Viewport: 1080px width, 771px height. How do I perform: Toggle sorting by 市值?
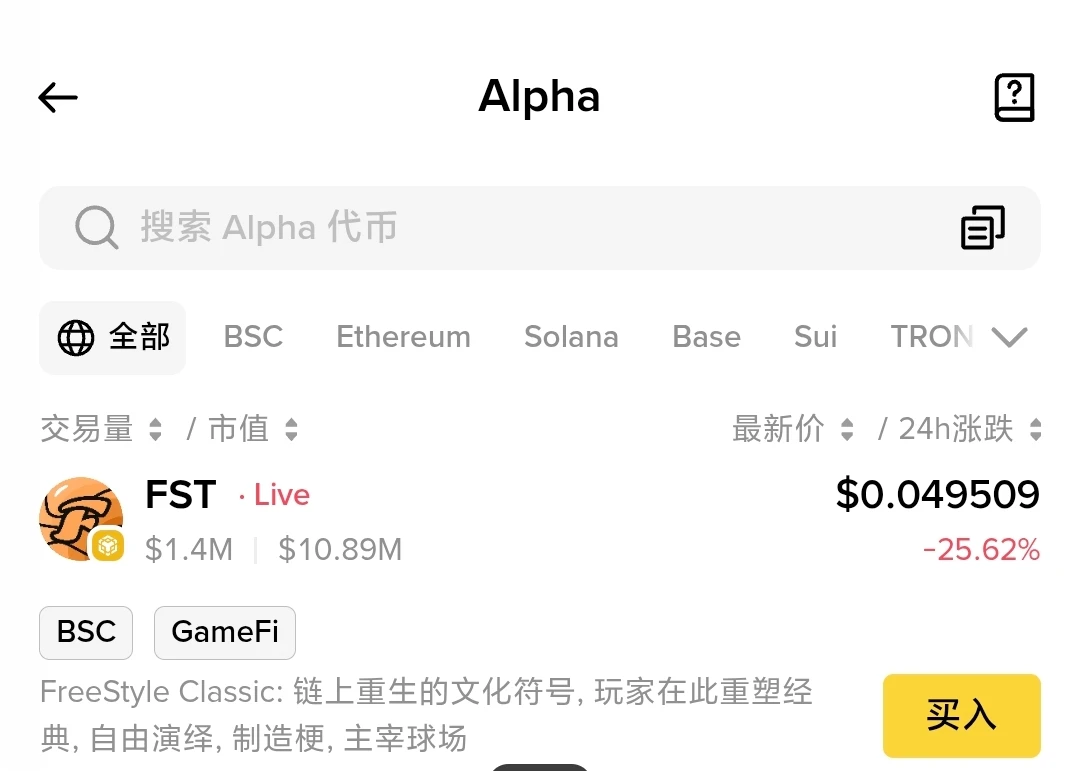(x=289, y=428)
